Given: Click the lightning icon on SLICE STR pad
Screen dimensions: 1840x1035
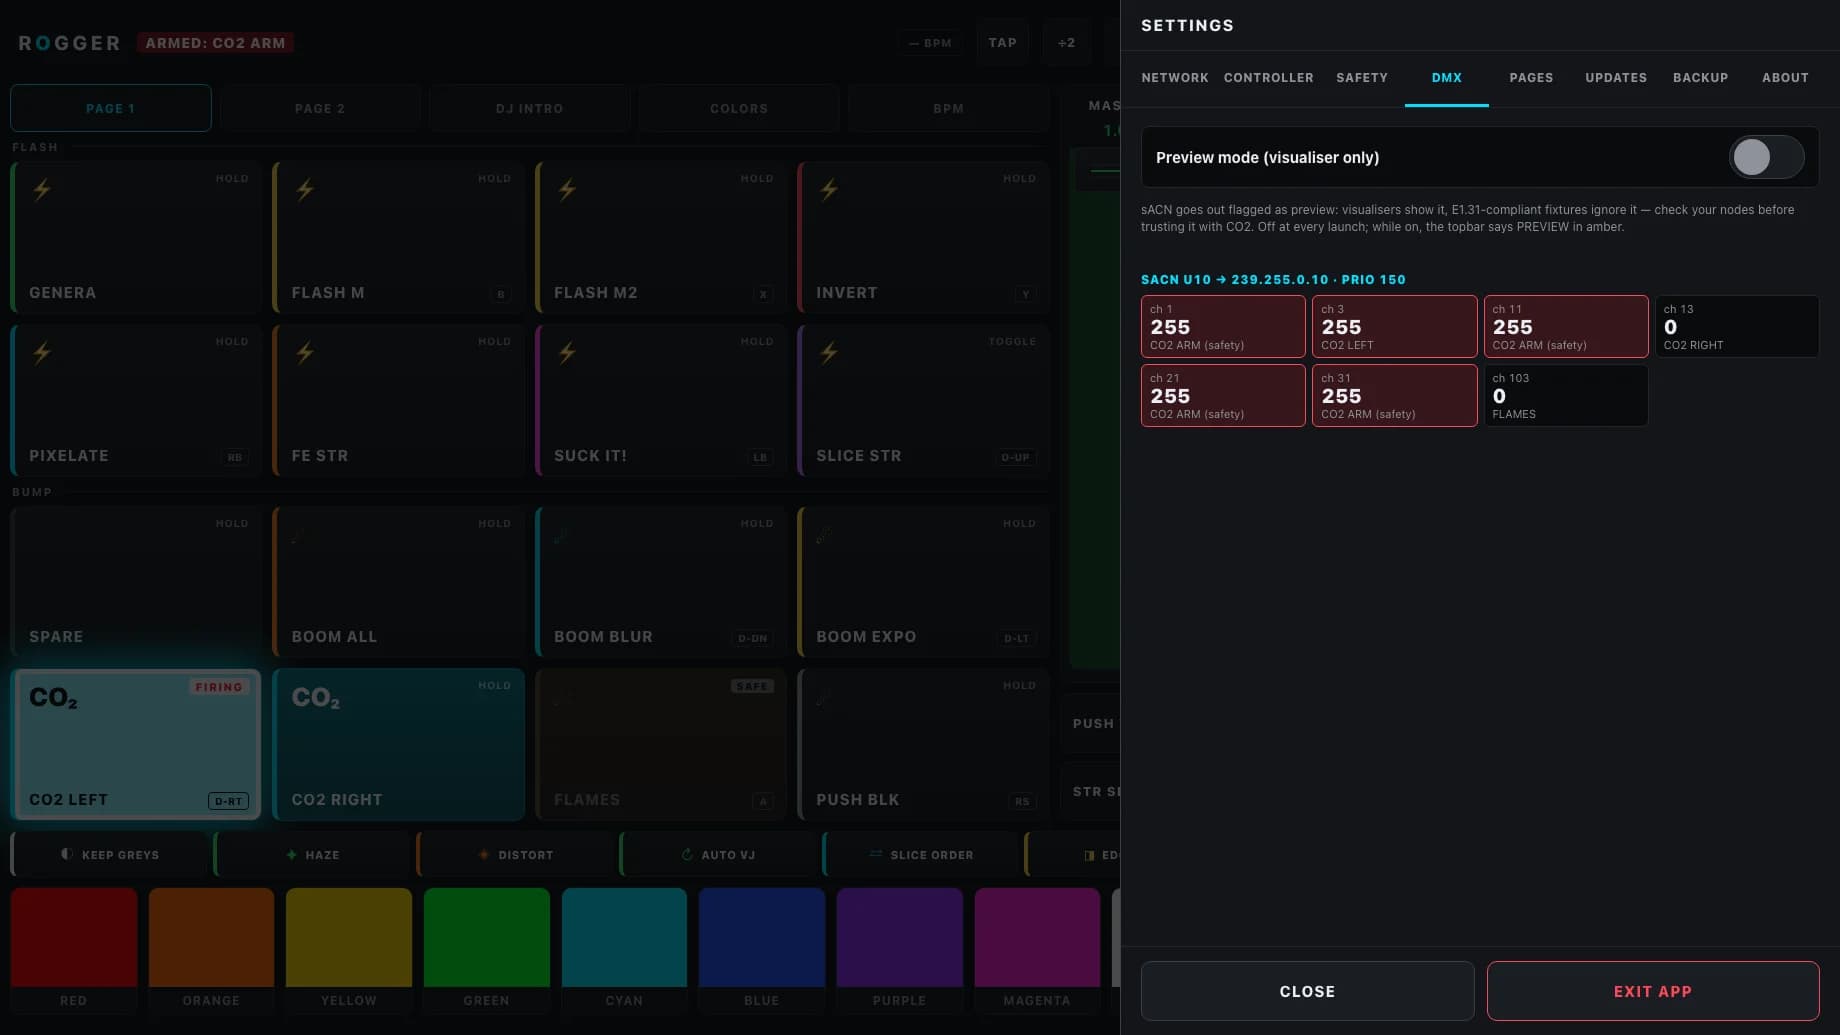Looking at the screenshot, I should pyautogui.click(x=829, y=352).
